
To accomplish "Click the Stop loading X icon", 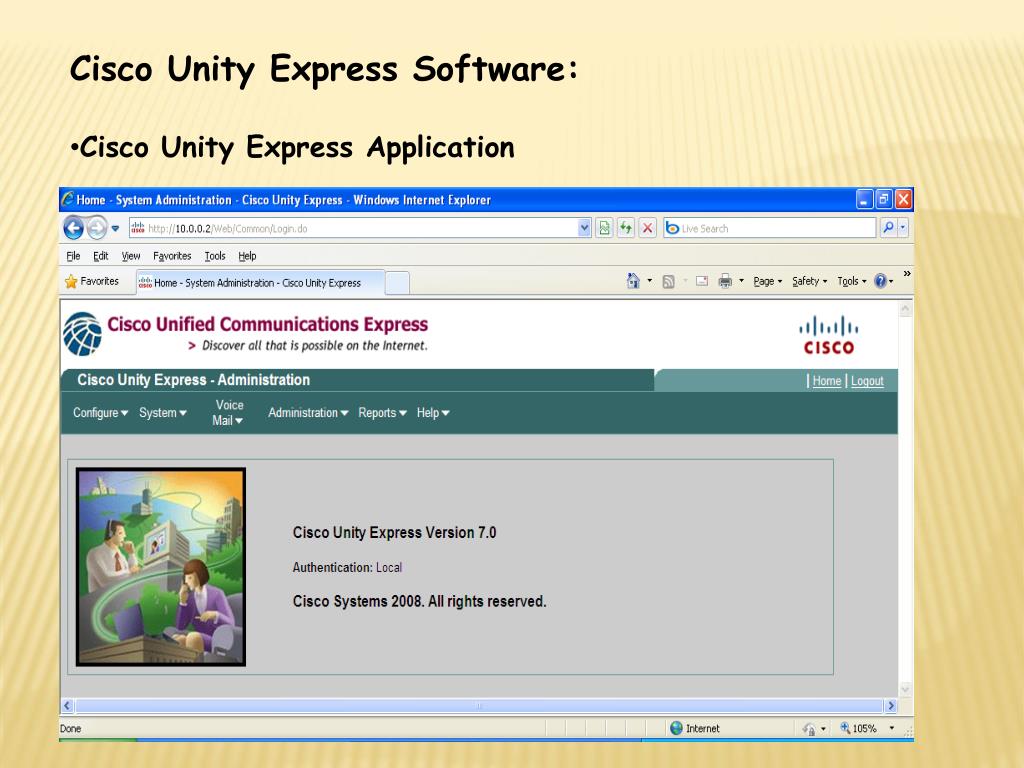I will point(647,228).
